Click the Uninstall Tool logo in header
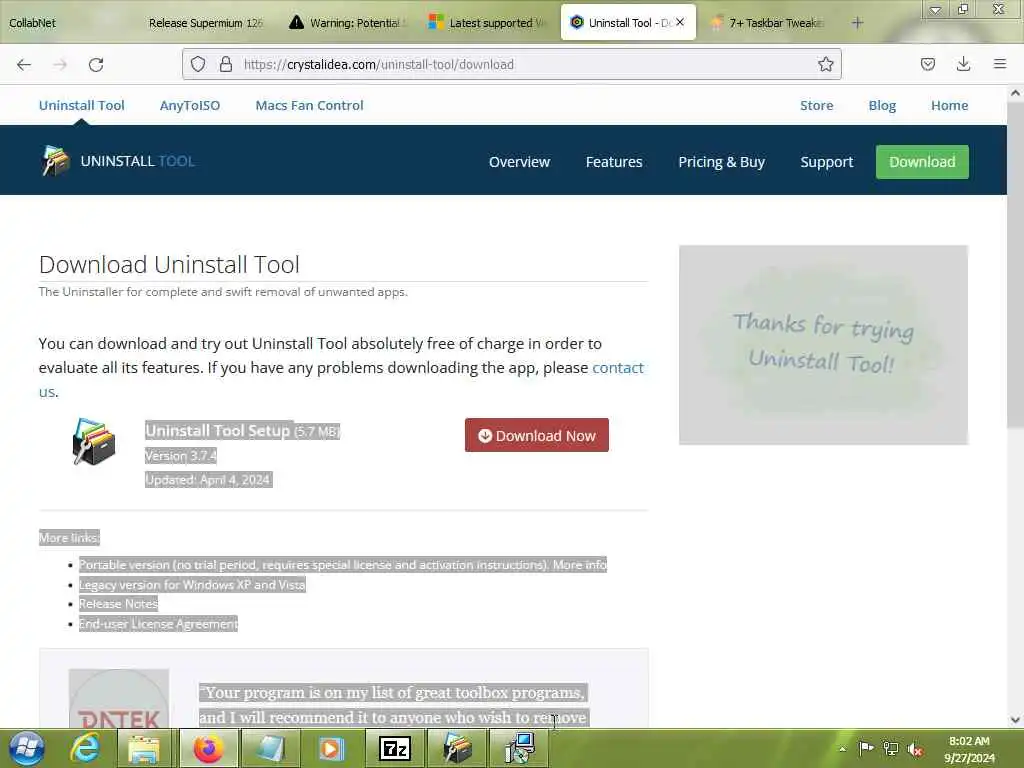 click(x=118, y=161)
